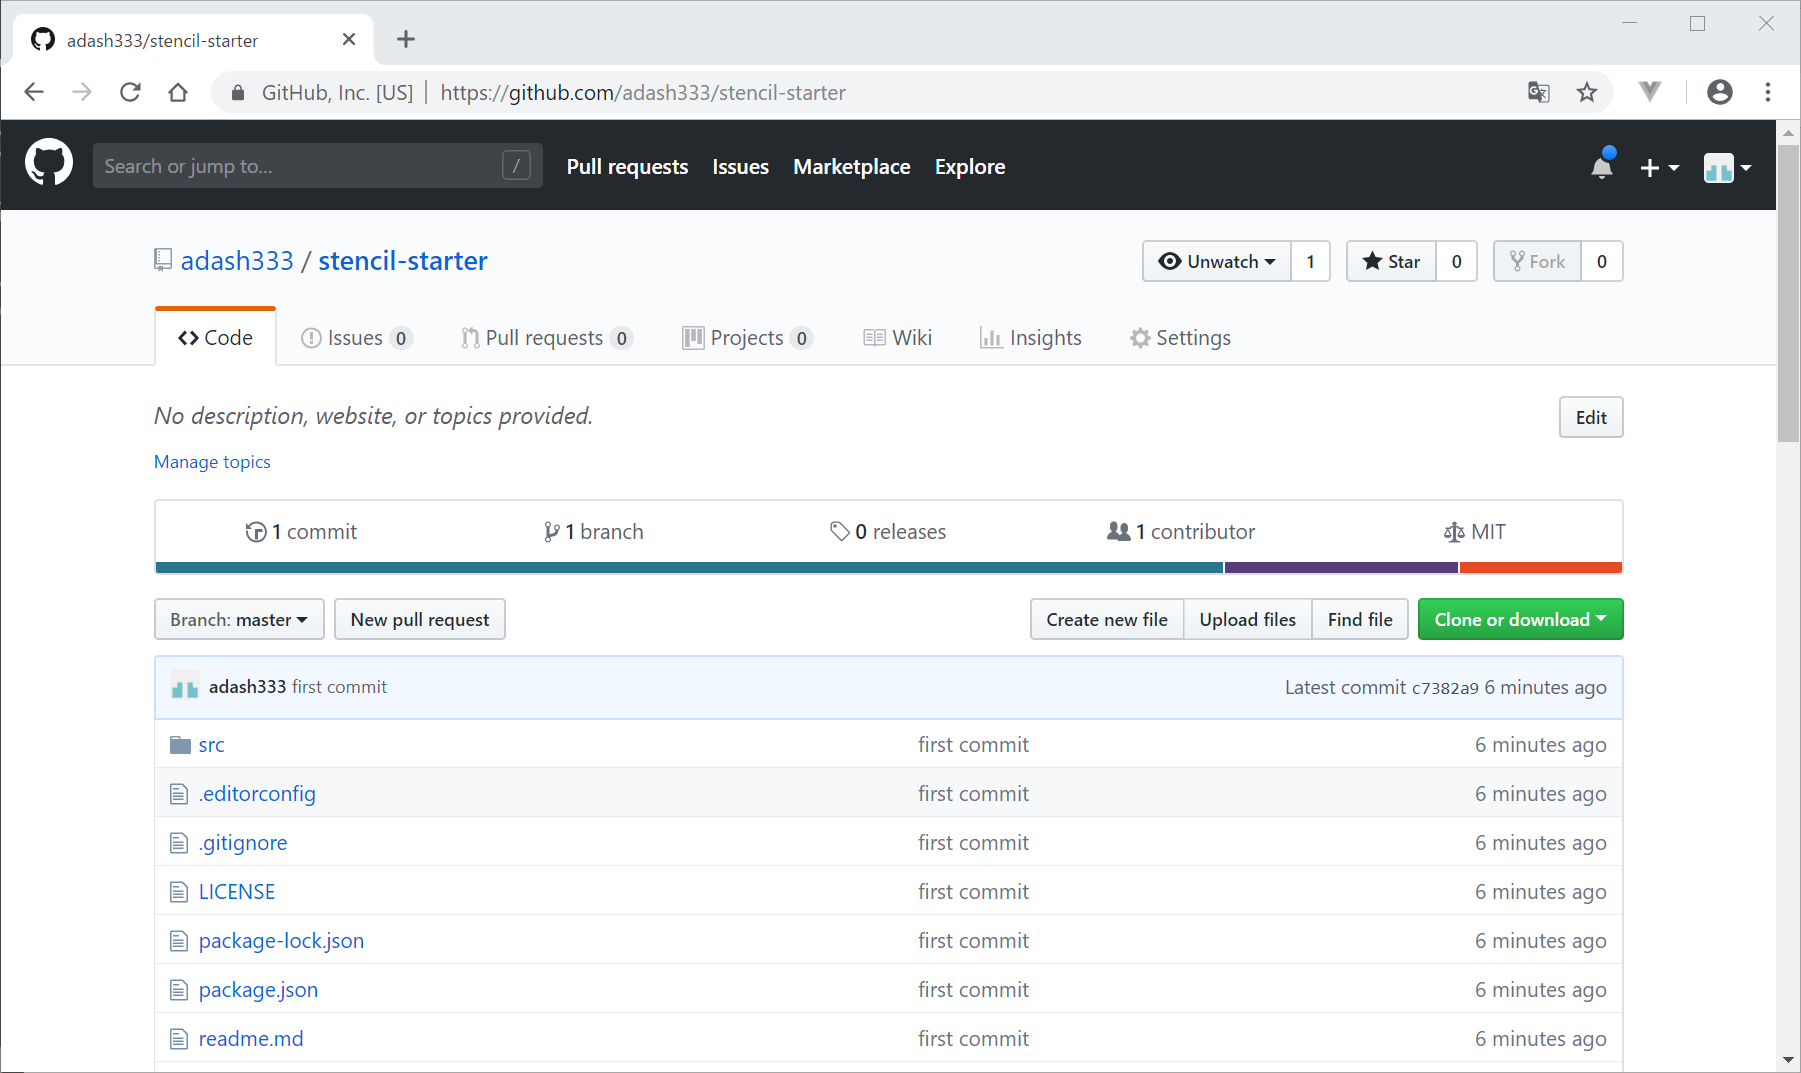The image size is (1801, 1073).
Task: View the 1 branch list
Action: (593, 532)
